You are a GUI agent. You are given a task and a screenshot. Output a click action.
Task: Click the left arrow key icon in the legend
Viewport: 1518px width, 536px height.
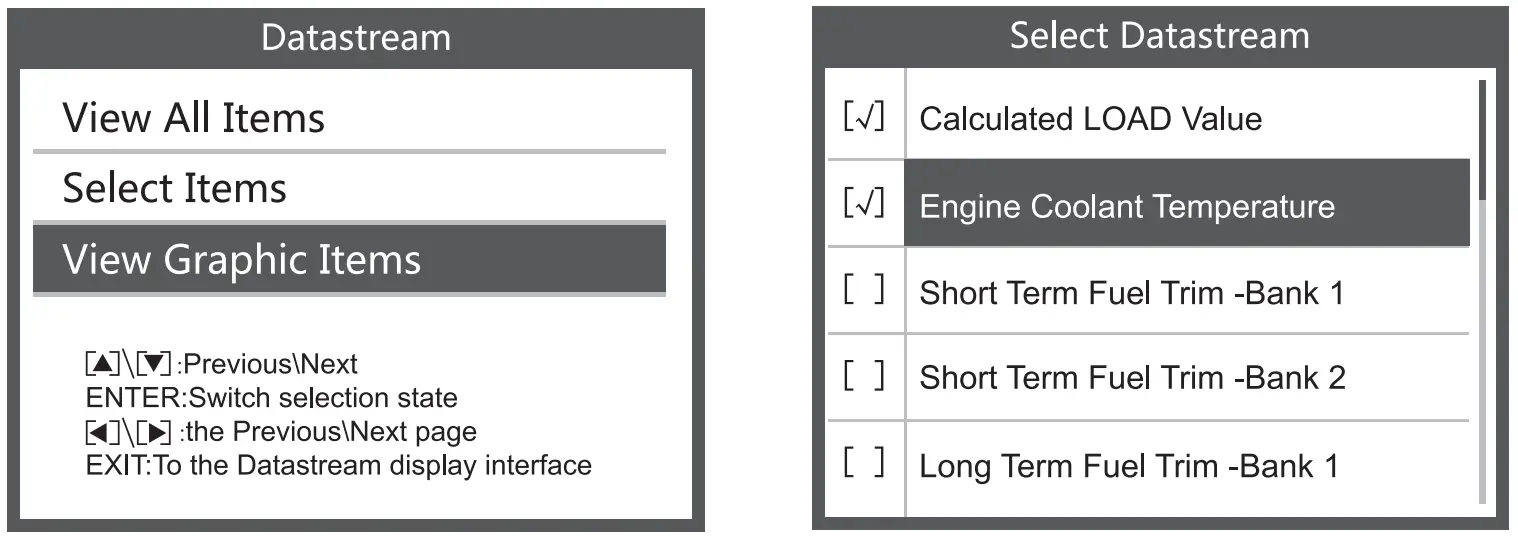point(102,432)
